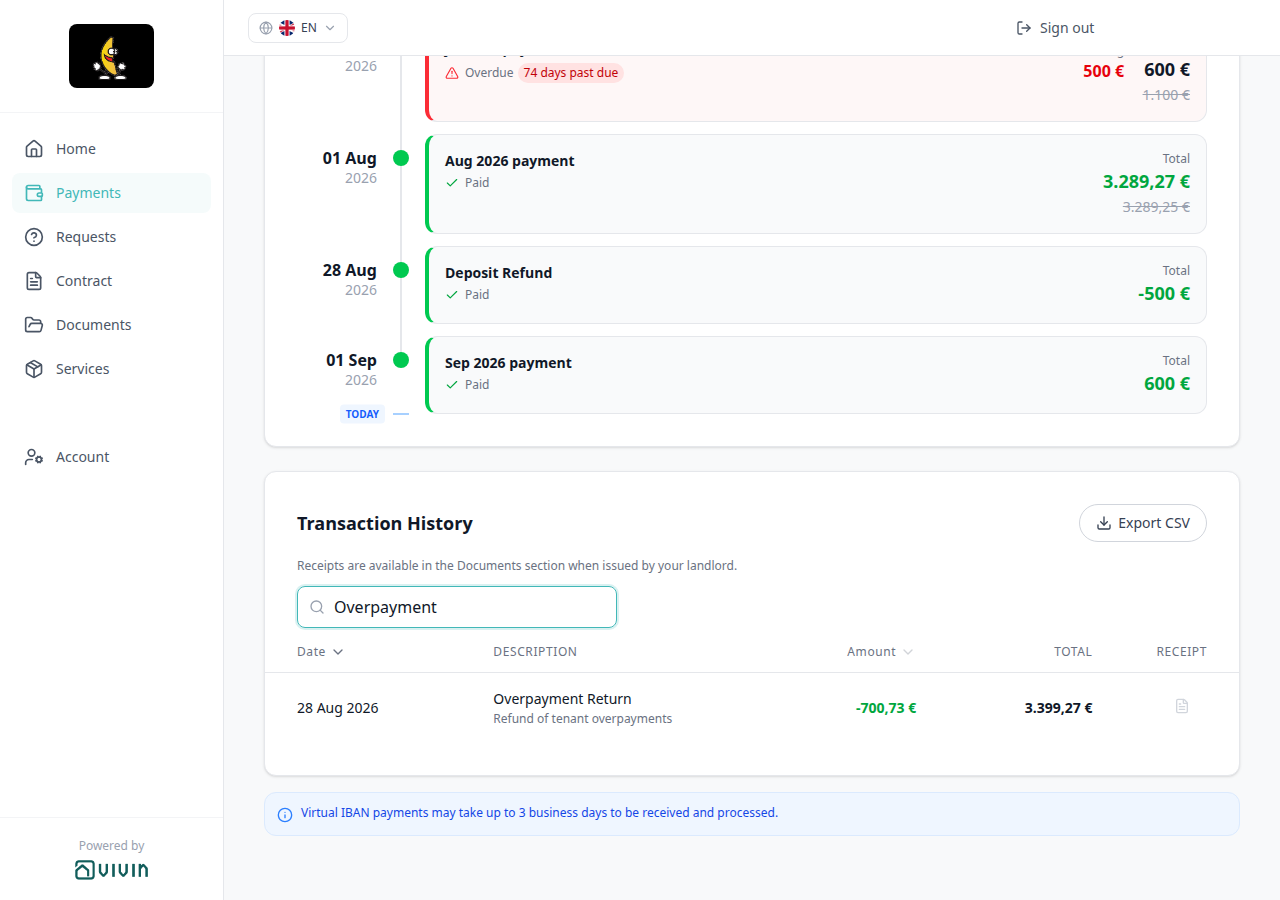Click the Transaction History heading

pyautogui.click(x=385, y=524)
